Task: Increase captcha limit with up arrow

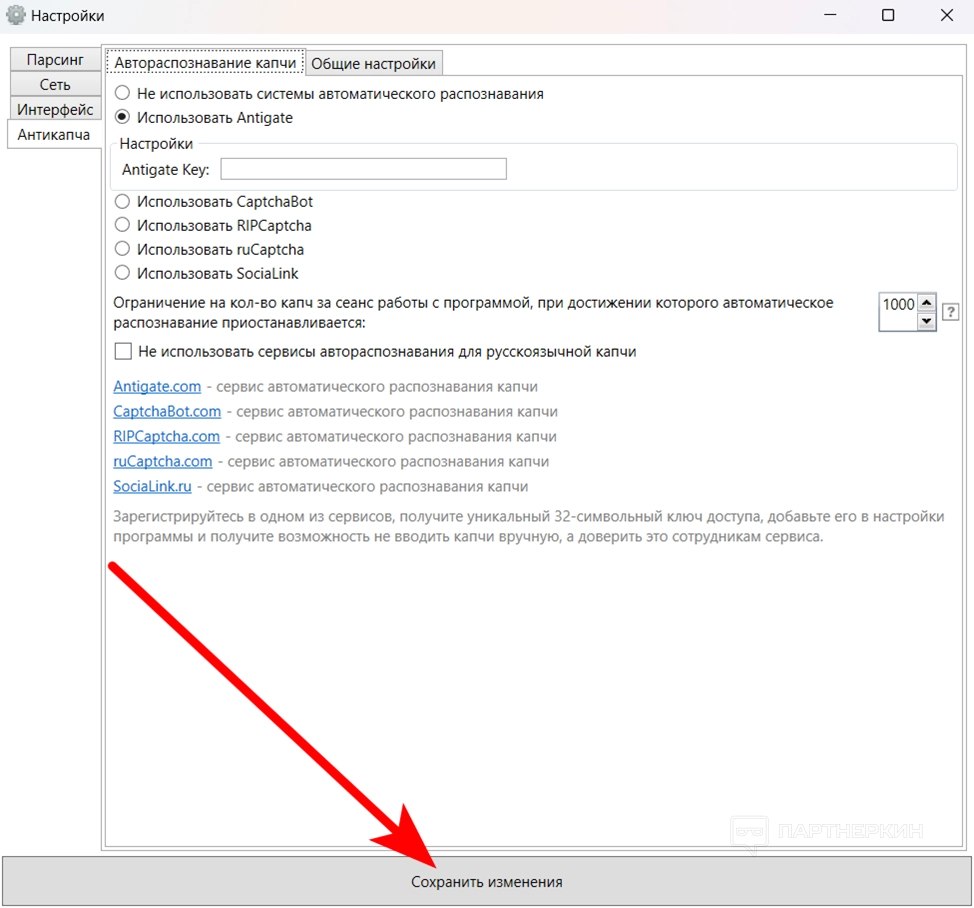Action: tap(926, 302)
